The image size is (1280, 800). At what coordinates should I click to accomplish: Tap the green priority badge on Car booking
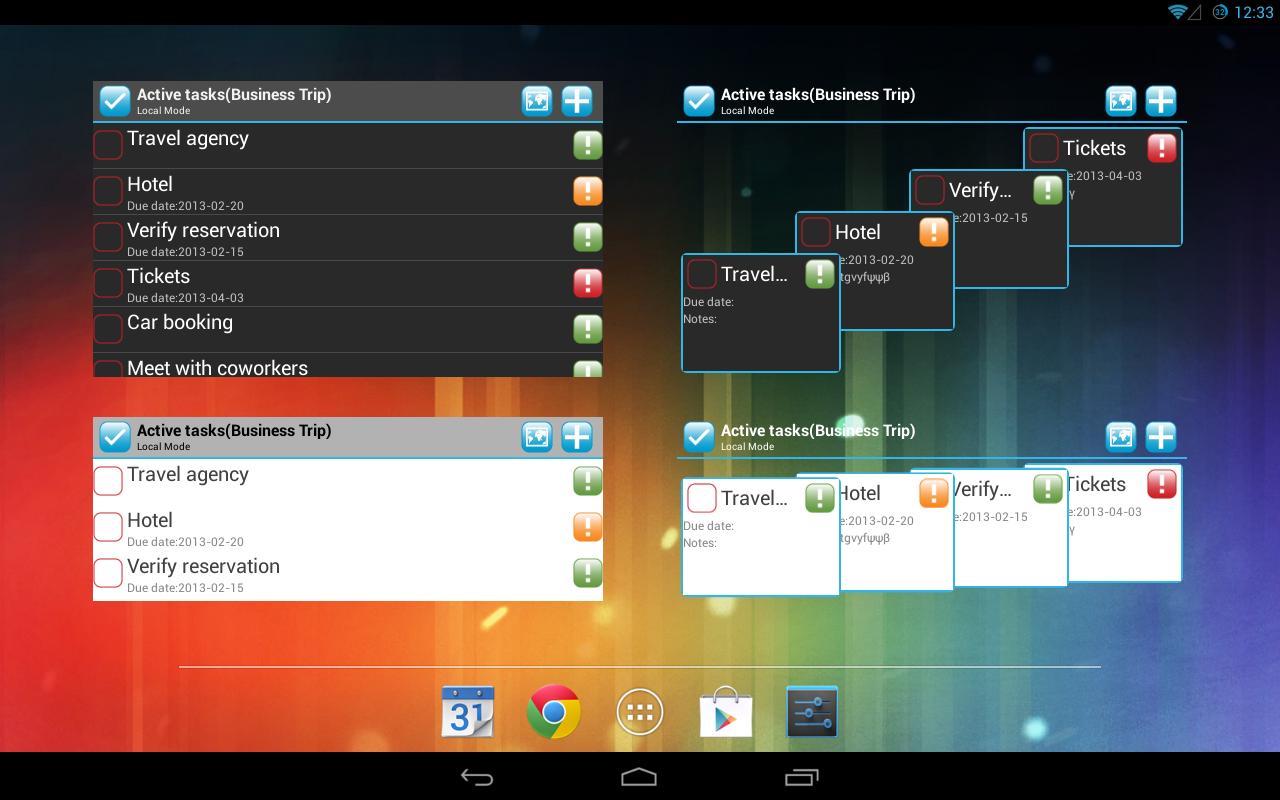[587, 329]
